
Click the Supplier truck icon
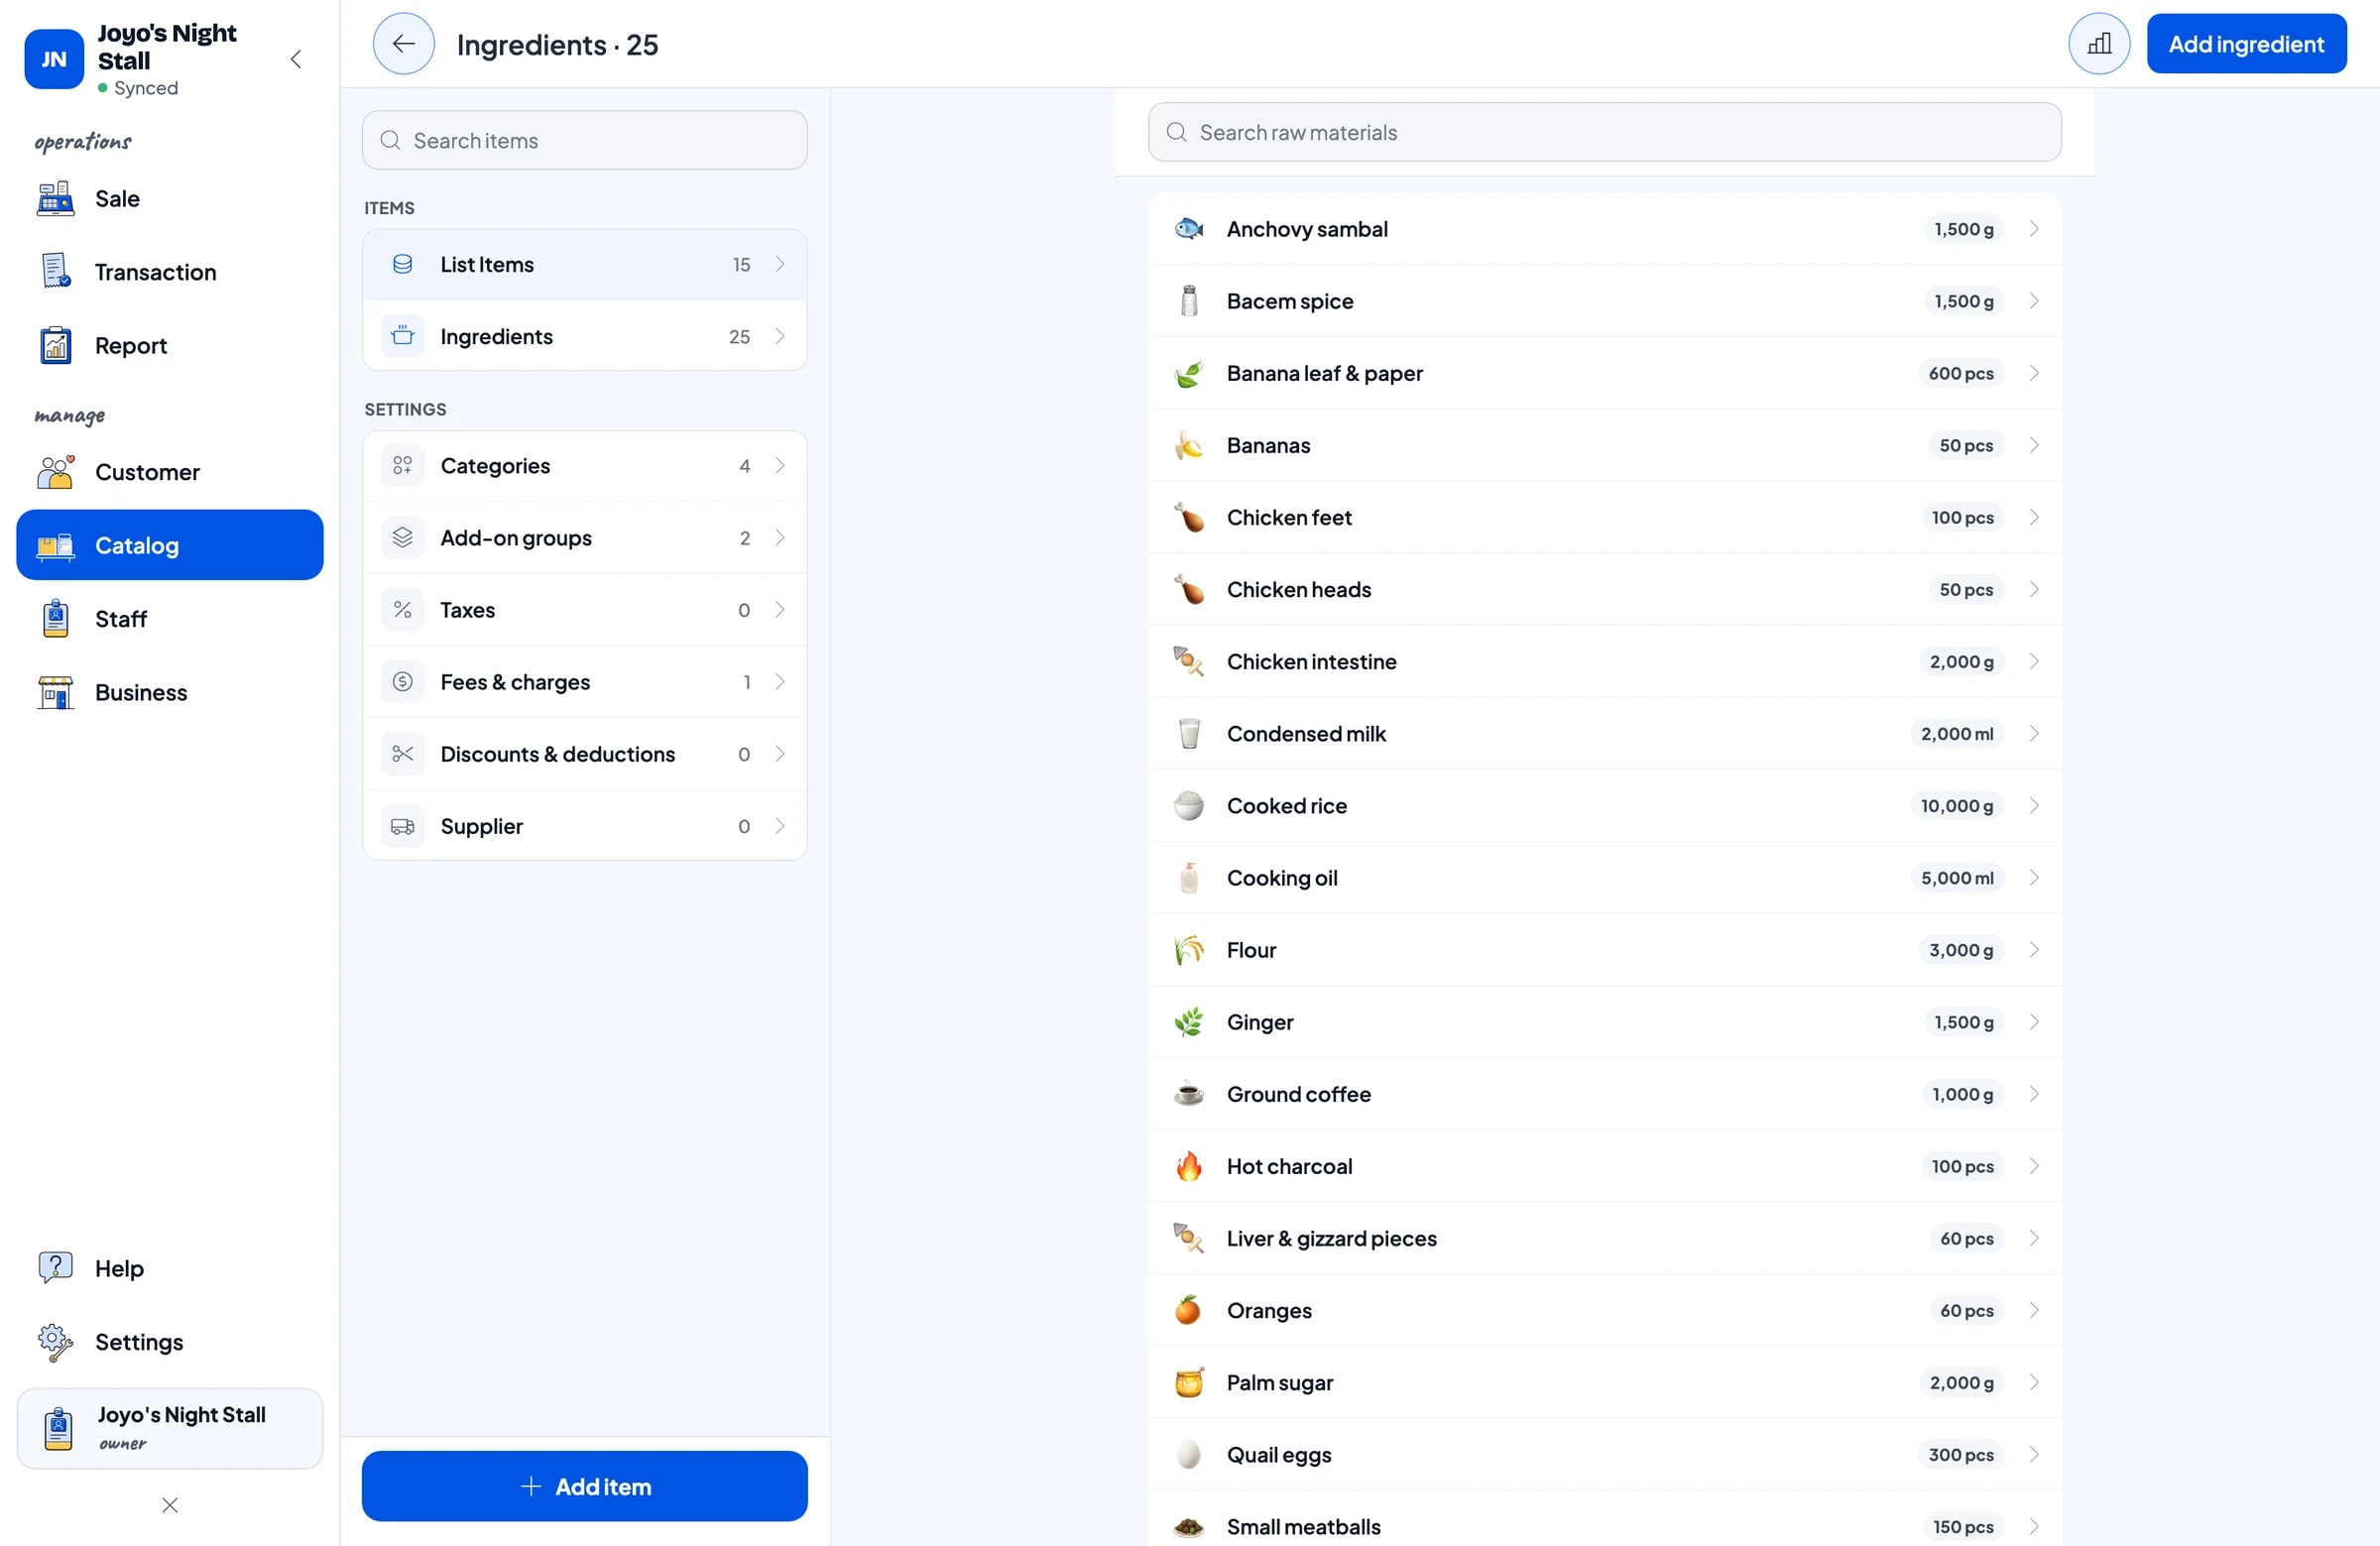click(402, 825)
